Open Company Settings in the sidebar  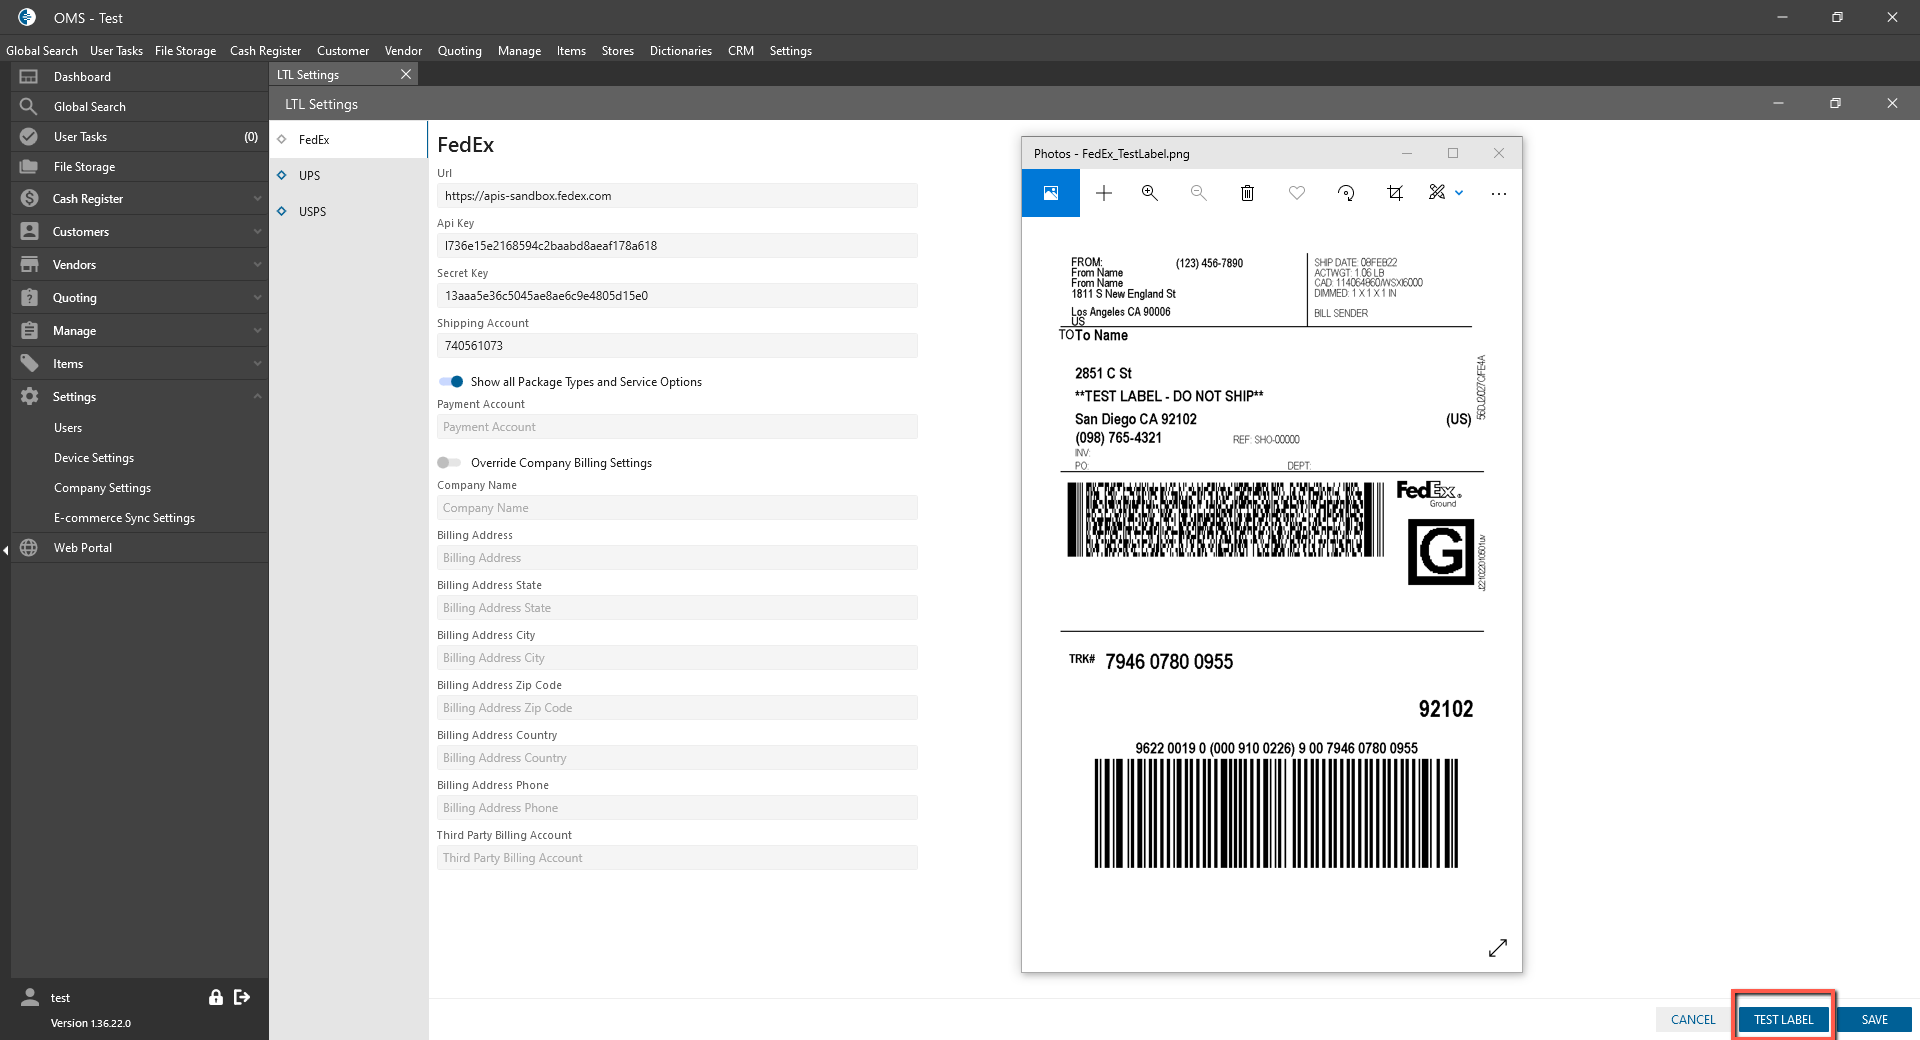point(102,488)
